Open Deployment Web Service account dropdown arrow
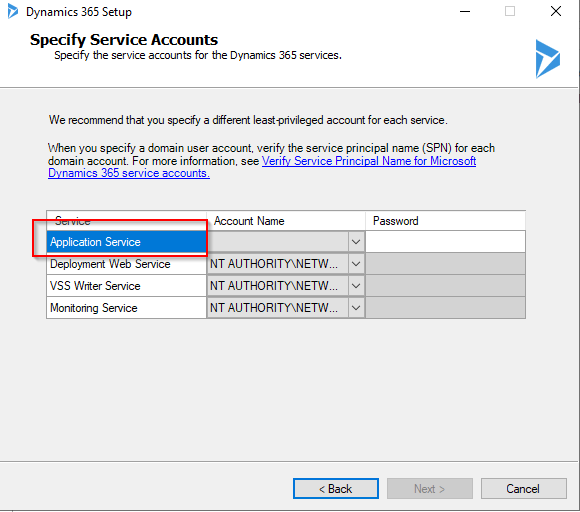The height and width of the screenshot is (512, 580). pos(356,264)
